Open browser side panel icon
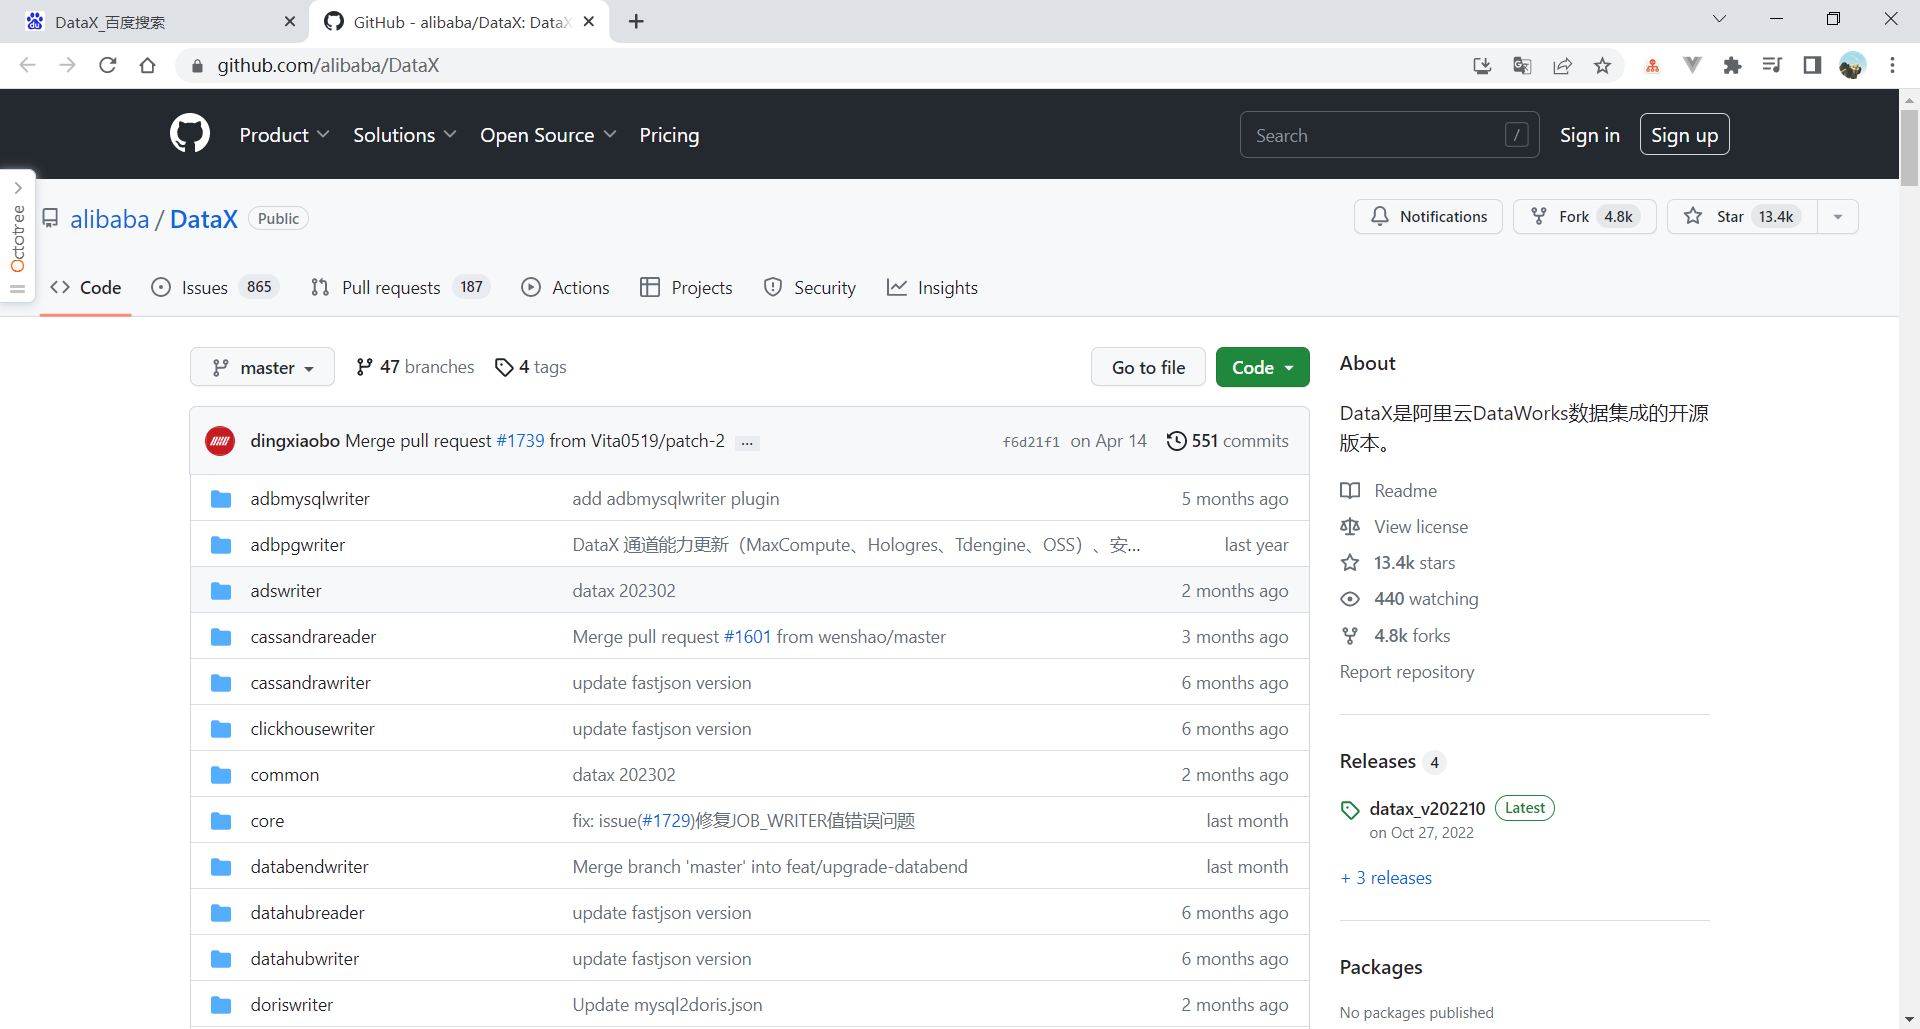Screen dimensions: 1920x1029 point(1812,65)
